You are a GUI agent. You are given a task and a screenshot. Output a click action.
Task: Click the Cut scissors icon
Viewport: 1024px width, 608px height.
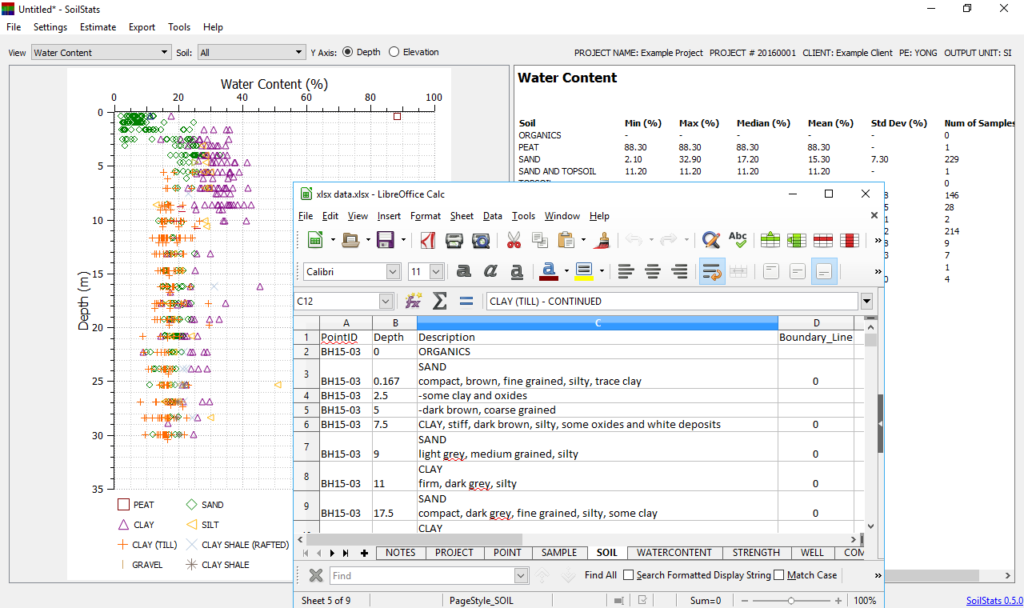pos(514,240)
